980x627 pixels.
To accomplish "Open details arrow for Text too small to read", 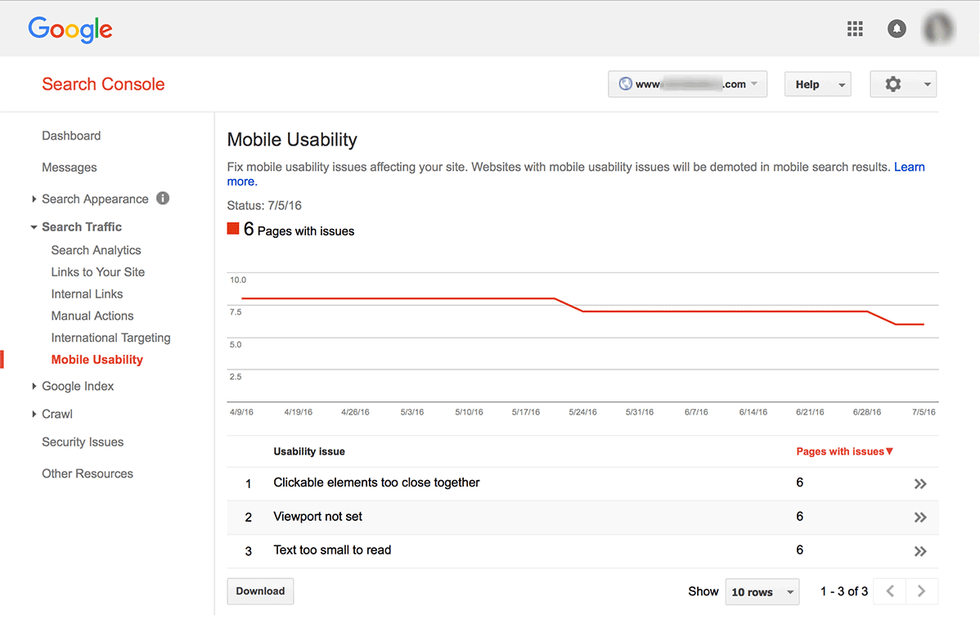I will (920, 551).
